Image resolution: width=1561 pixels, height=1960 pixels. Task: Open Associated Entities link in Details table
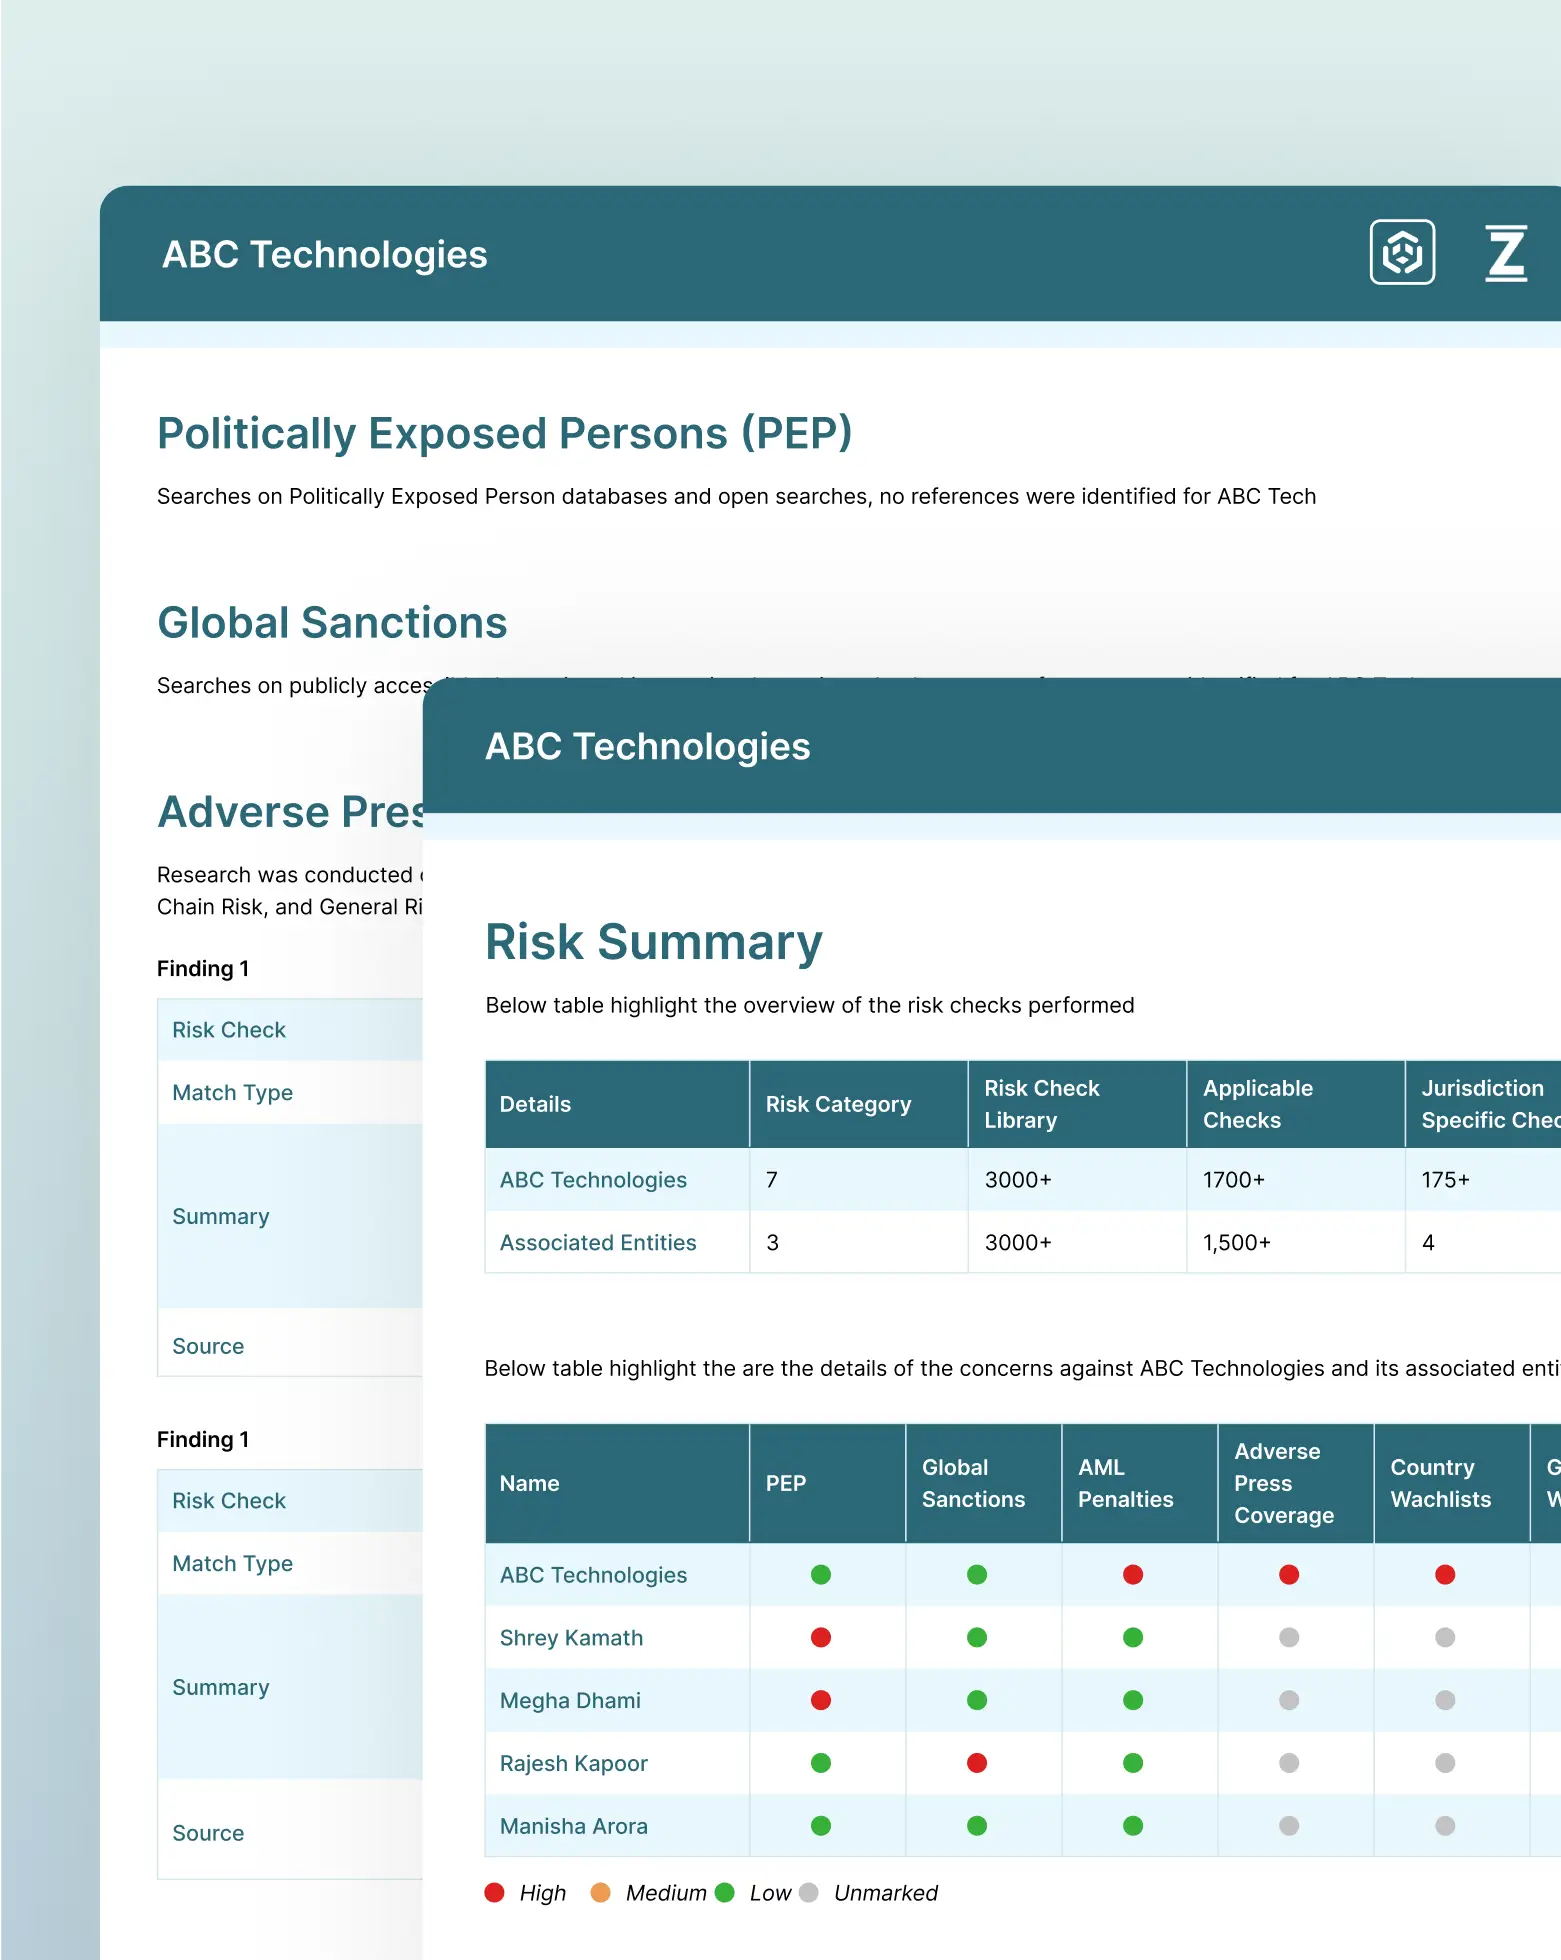coord(598,1243)
